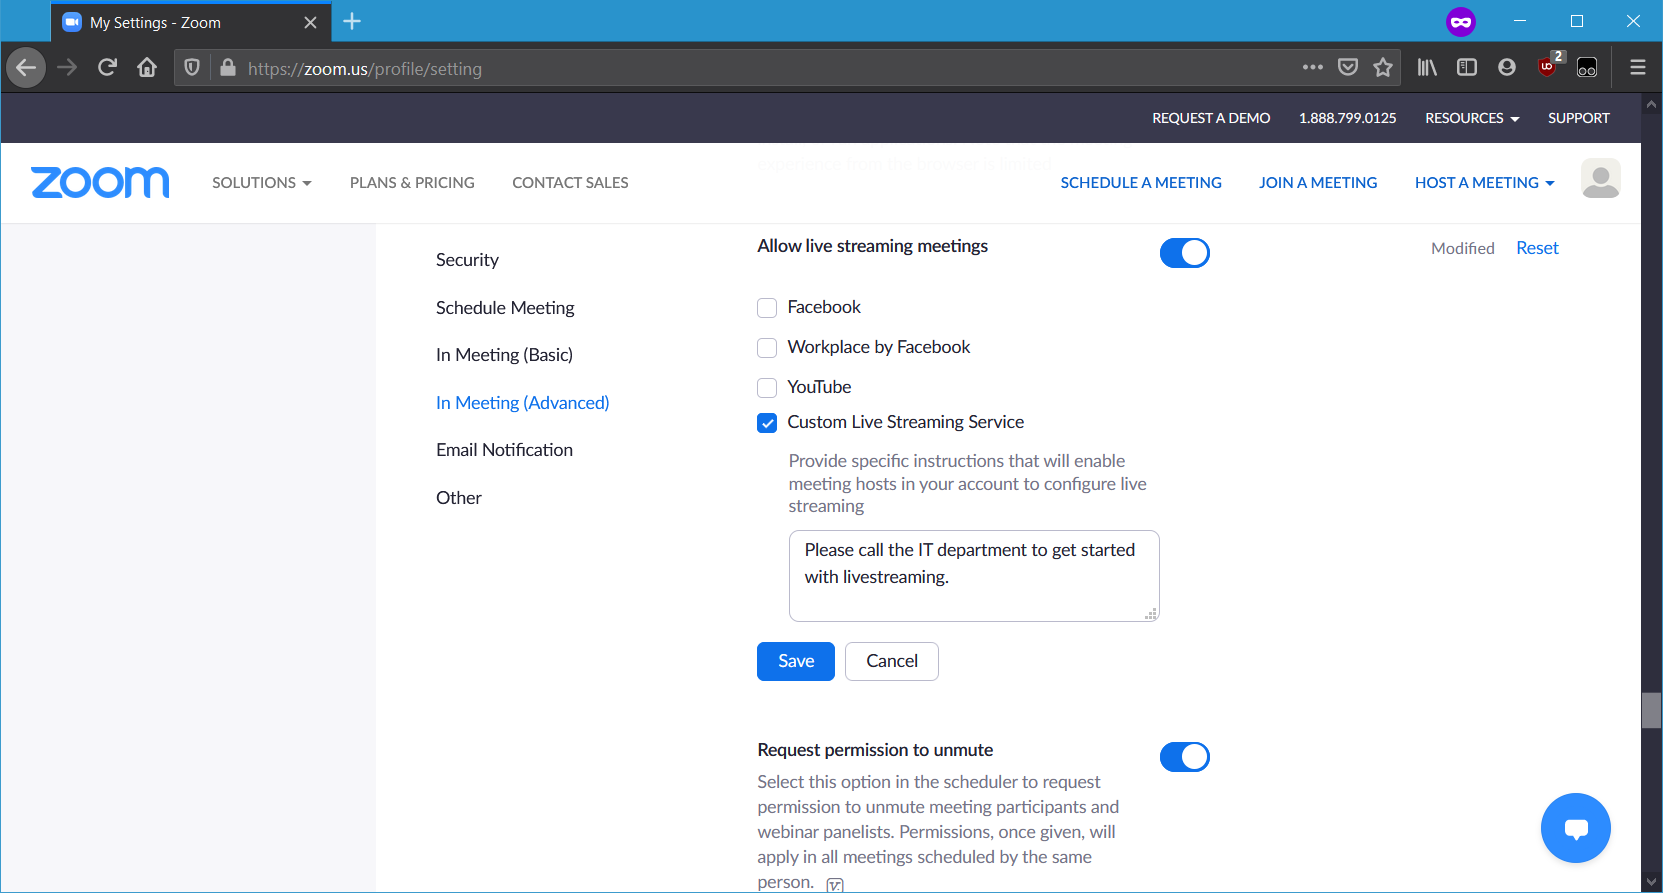The height and width of the screenshot is (893, 1663).
Task: Turn off Request permission to unmute
Action: pos(1184,757)
